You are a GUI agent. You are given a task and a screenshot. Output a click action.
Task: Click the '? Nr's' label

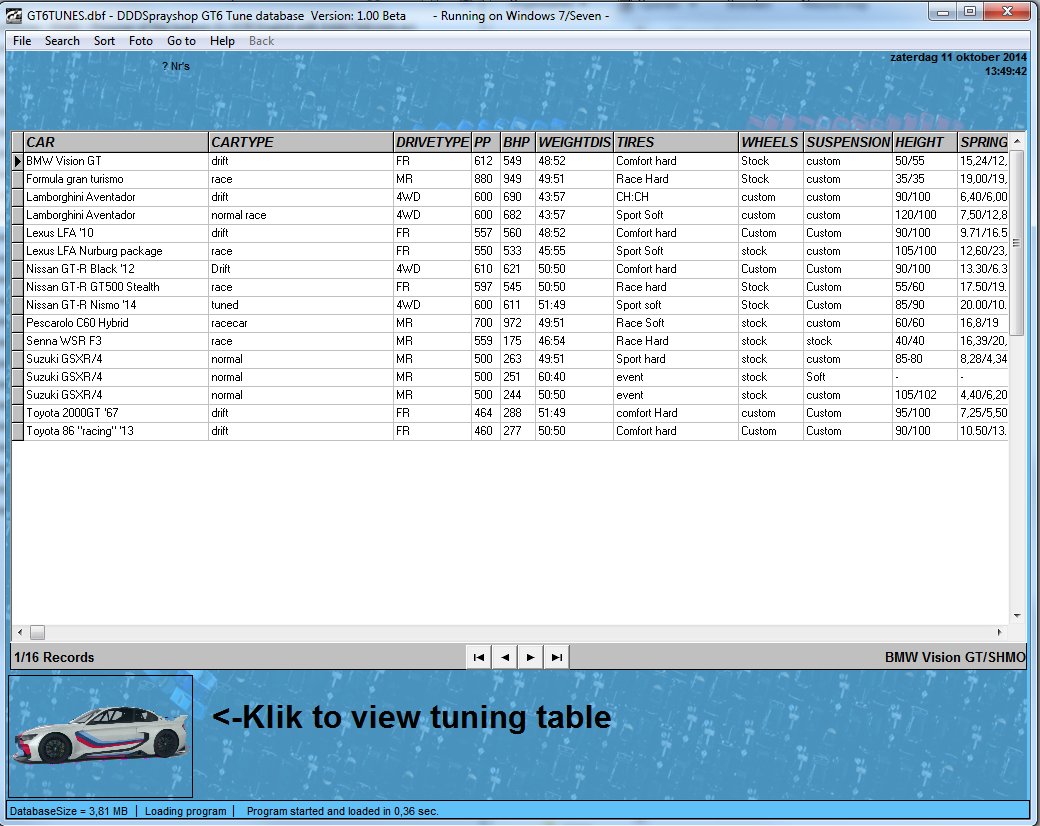point(176,66)
